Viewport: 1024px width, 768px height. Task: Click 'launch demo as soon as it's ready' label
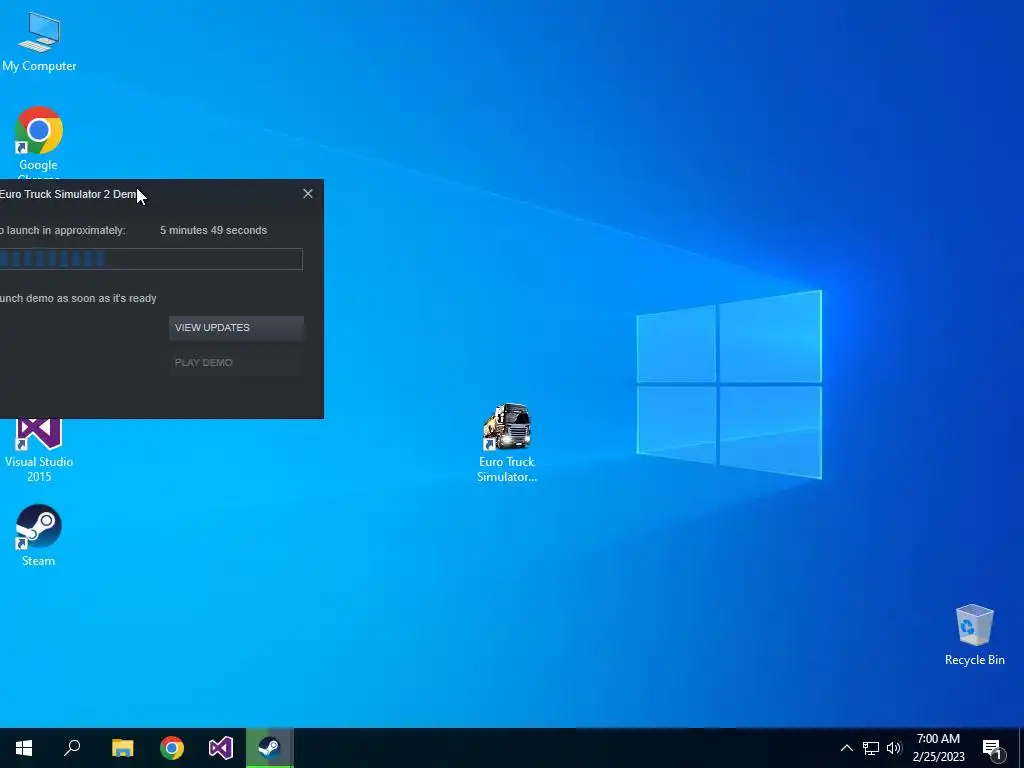pyautogui.click(x=78, y=298)
